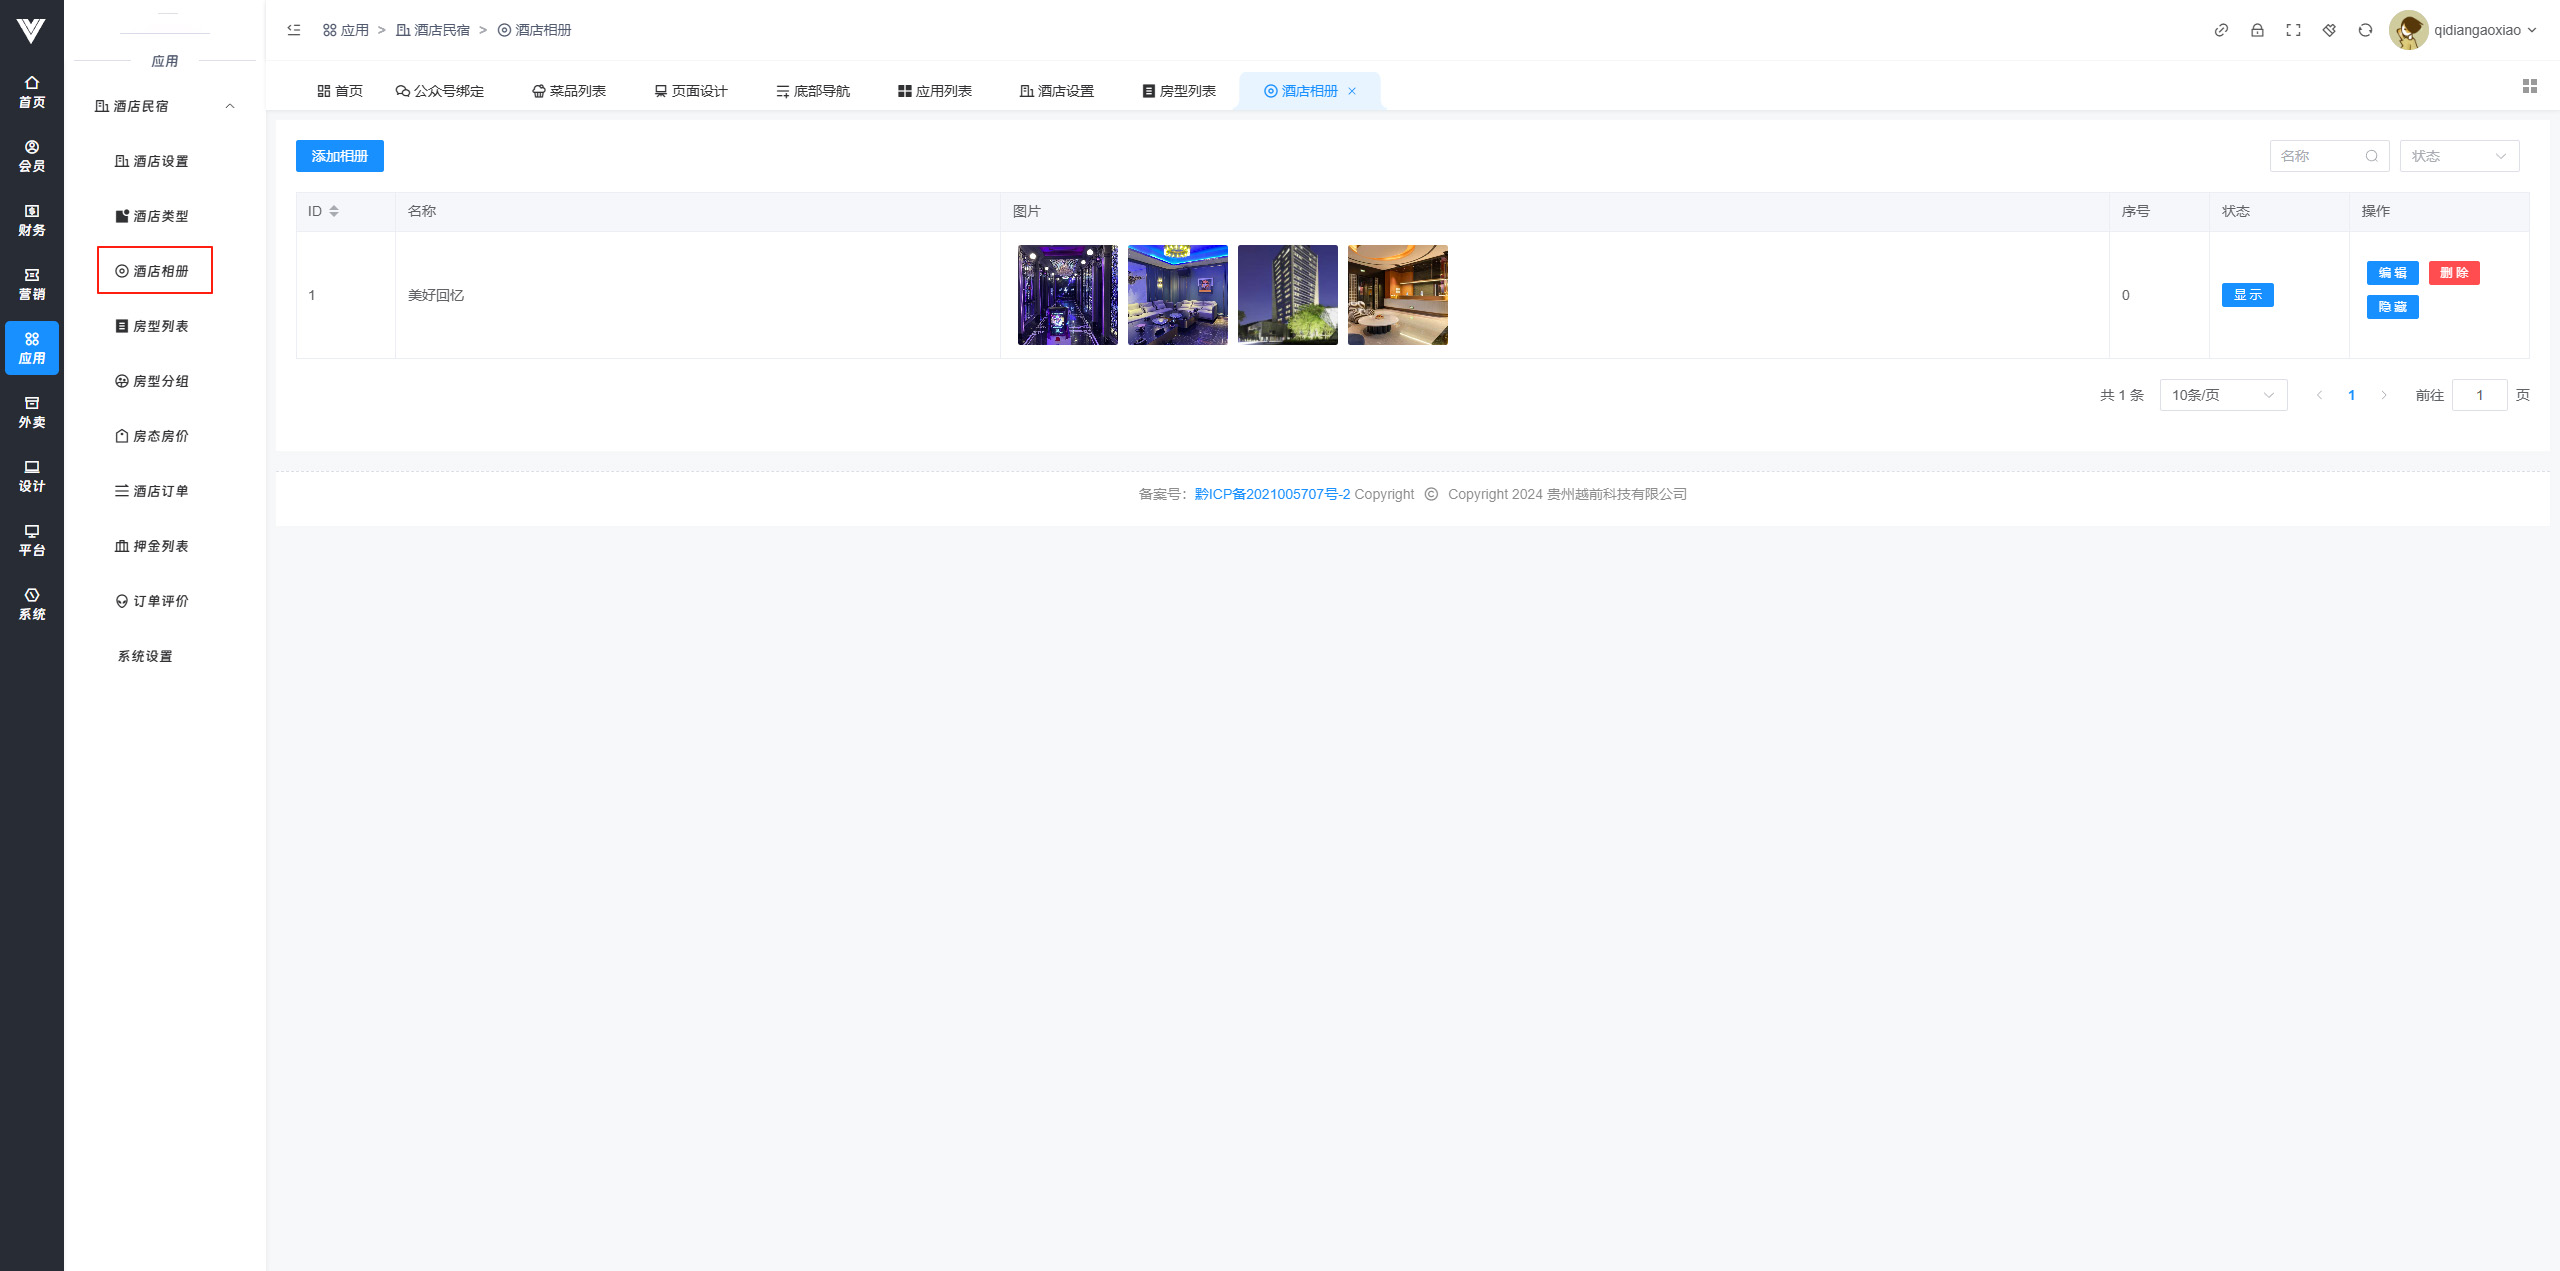
Task: Click the theme cleaner icon in header
Action: tap(2329, 30)
